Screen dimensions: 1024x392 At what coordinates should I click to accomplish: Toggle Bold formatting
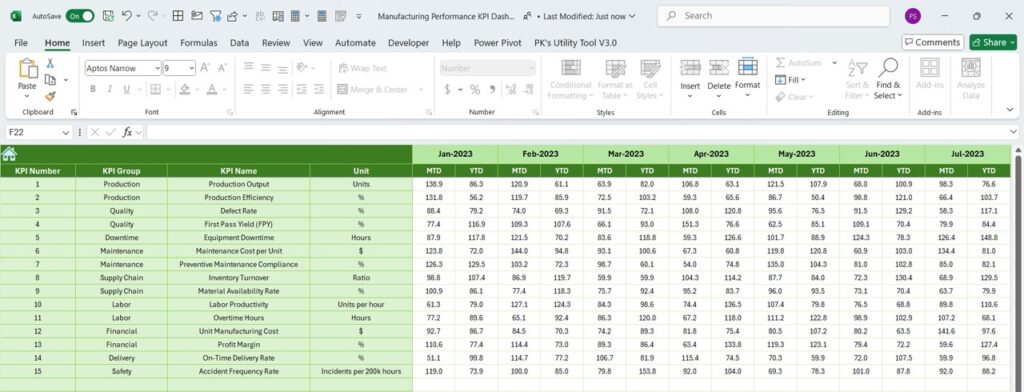tap(93, 90)
